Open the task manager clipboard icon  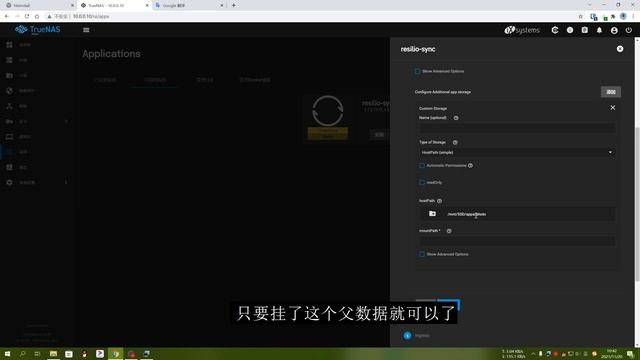[584, 30]
